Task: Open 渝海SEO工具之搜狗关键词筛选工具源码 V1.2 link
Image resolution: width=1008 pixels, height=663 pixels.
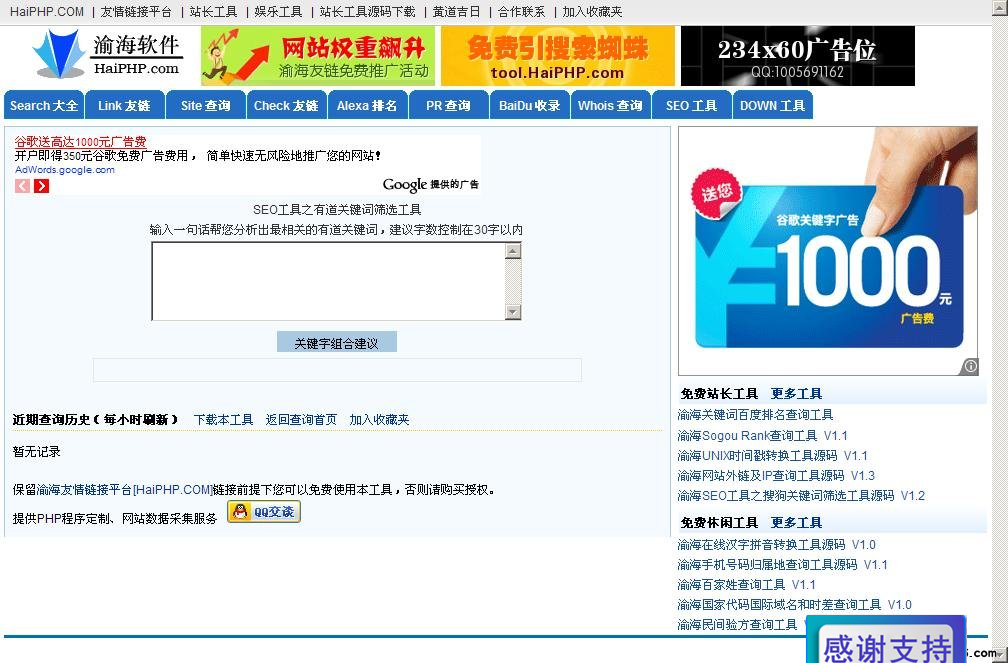Action: point(801,495)
